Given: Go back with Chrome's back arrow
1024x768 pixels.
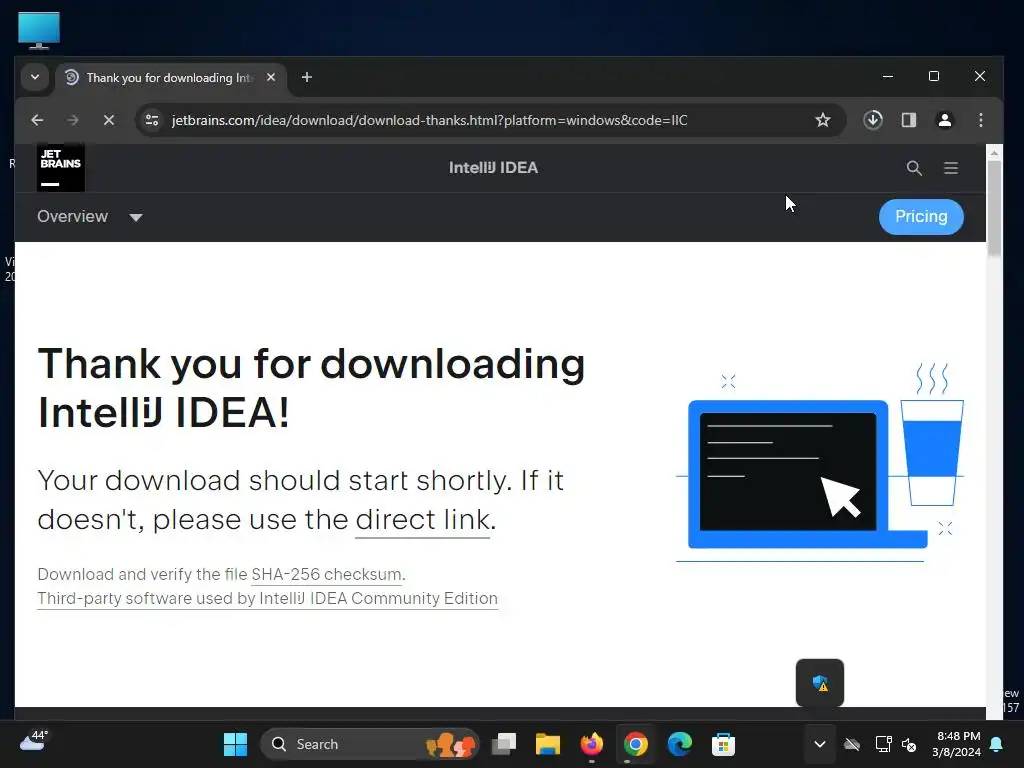Looking at the screenshot, I should coord(37,120).
